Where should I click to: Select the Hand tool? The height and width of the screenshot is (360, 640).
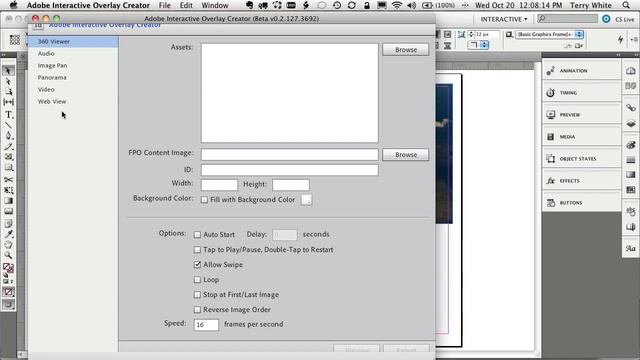(8, 245)
